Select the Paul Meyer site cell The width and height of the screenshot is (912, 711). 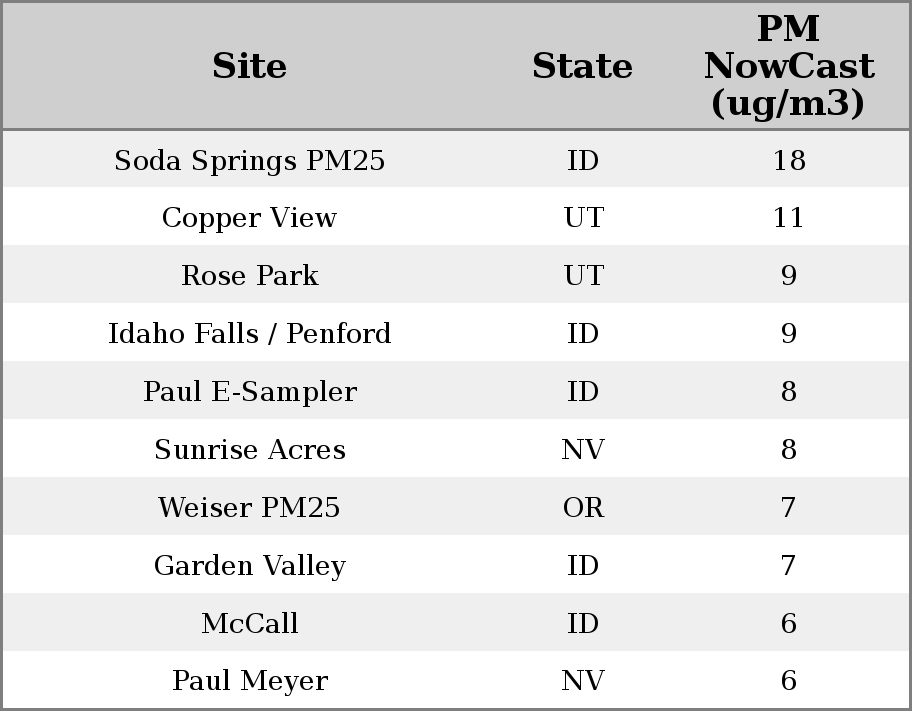(249, 681)
